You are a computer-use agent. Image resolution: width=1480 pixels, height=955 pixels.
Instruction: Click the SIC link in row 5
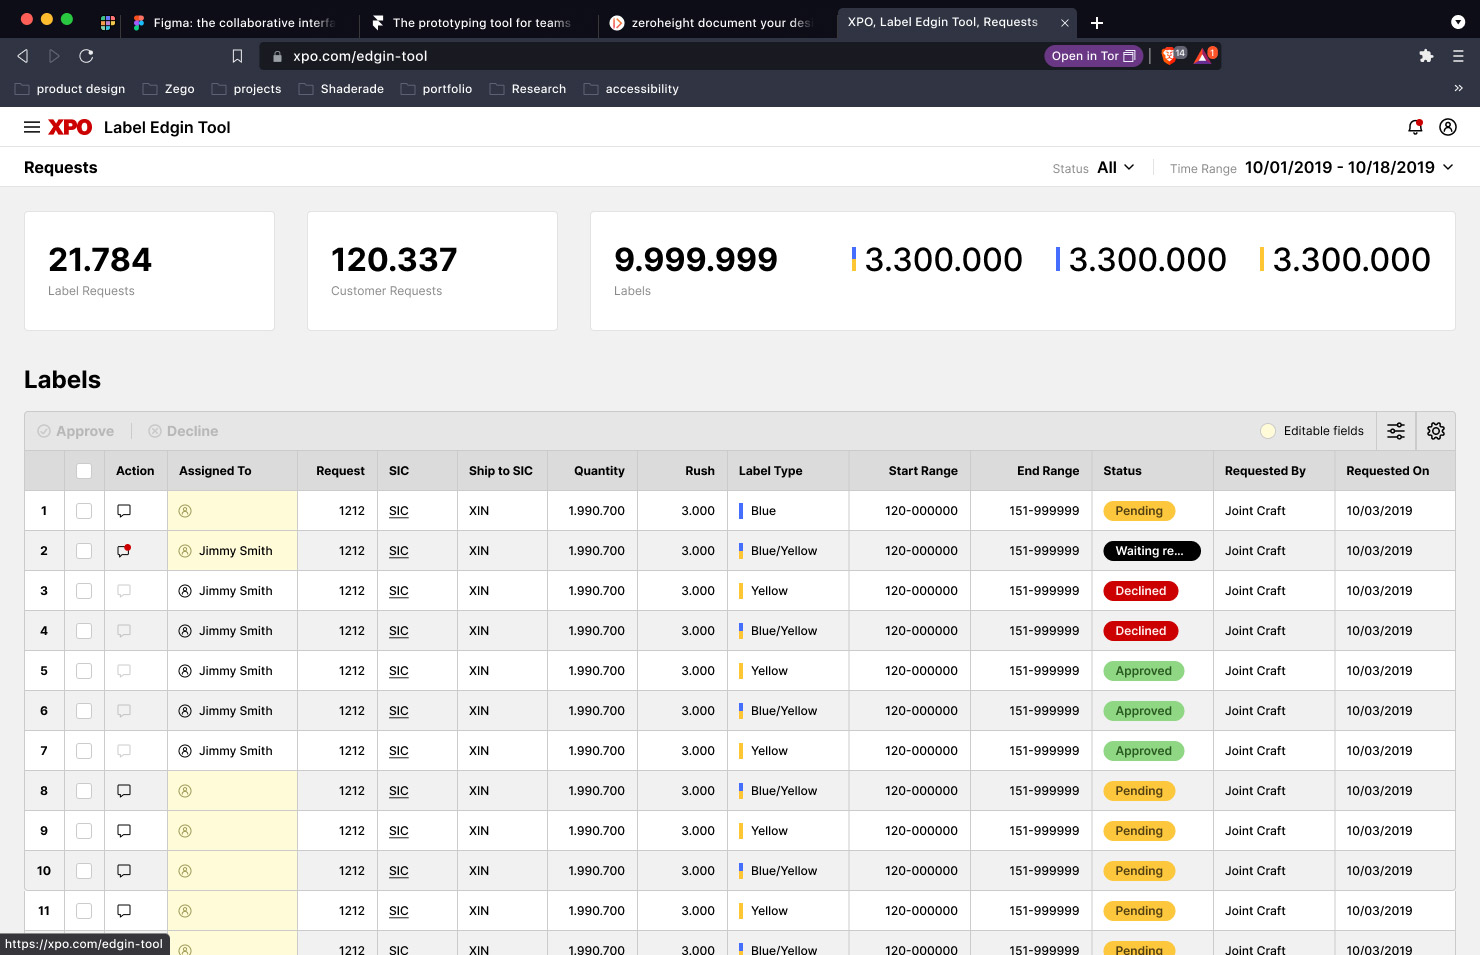click(x=399, y=671)
